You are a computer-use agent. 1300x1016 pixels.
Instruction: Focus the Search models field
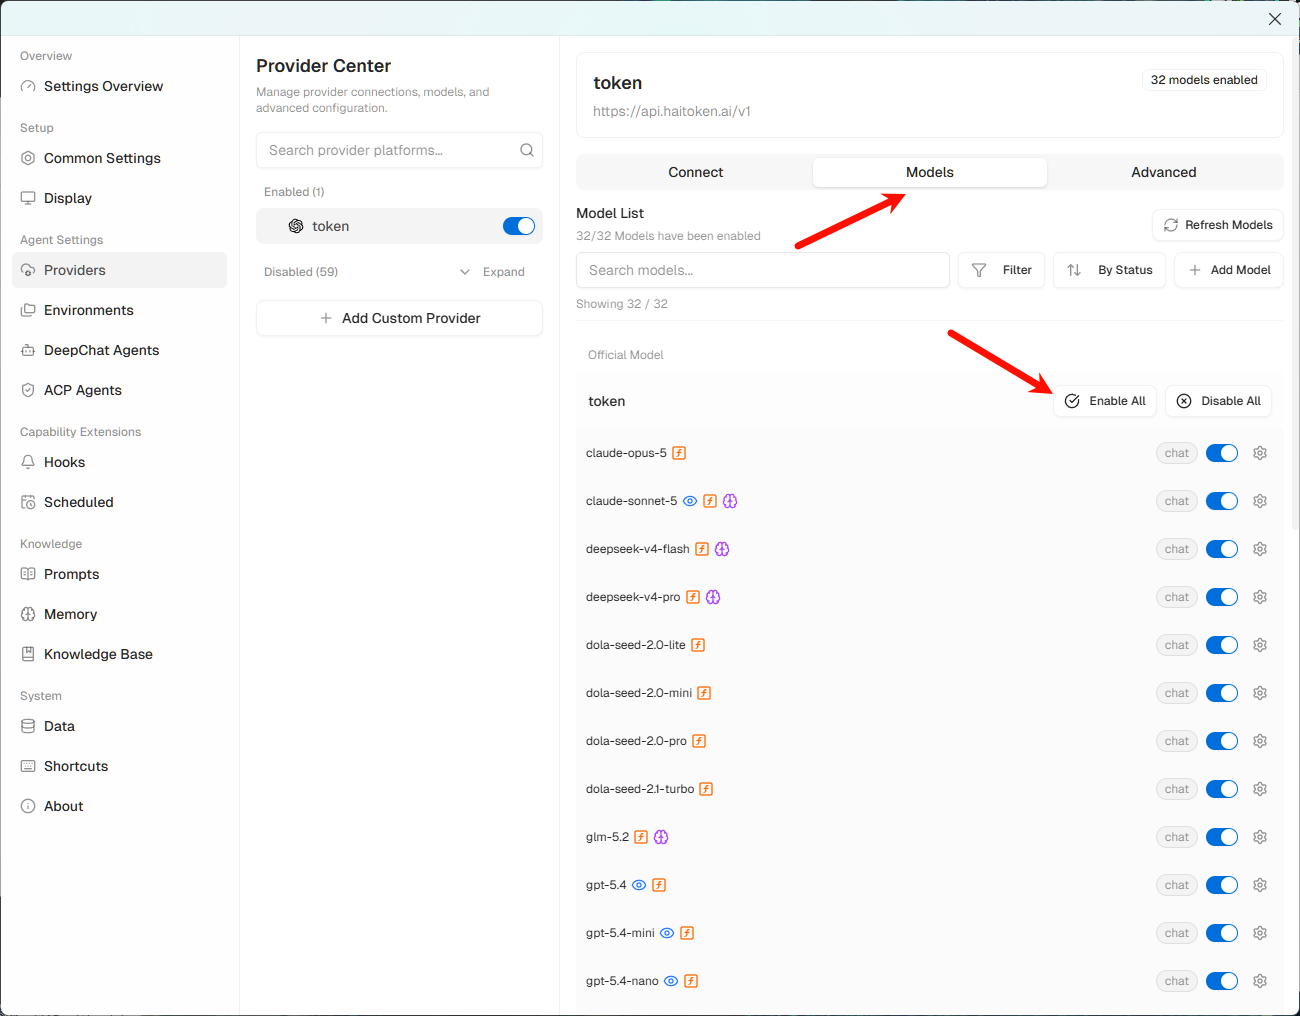point(763,270)
